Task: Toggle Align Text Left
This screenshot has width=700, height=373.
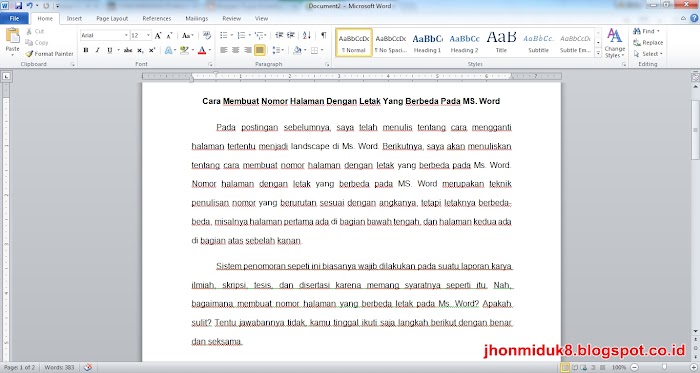Action: click(x=224, y=50)
